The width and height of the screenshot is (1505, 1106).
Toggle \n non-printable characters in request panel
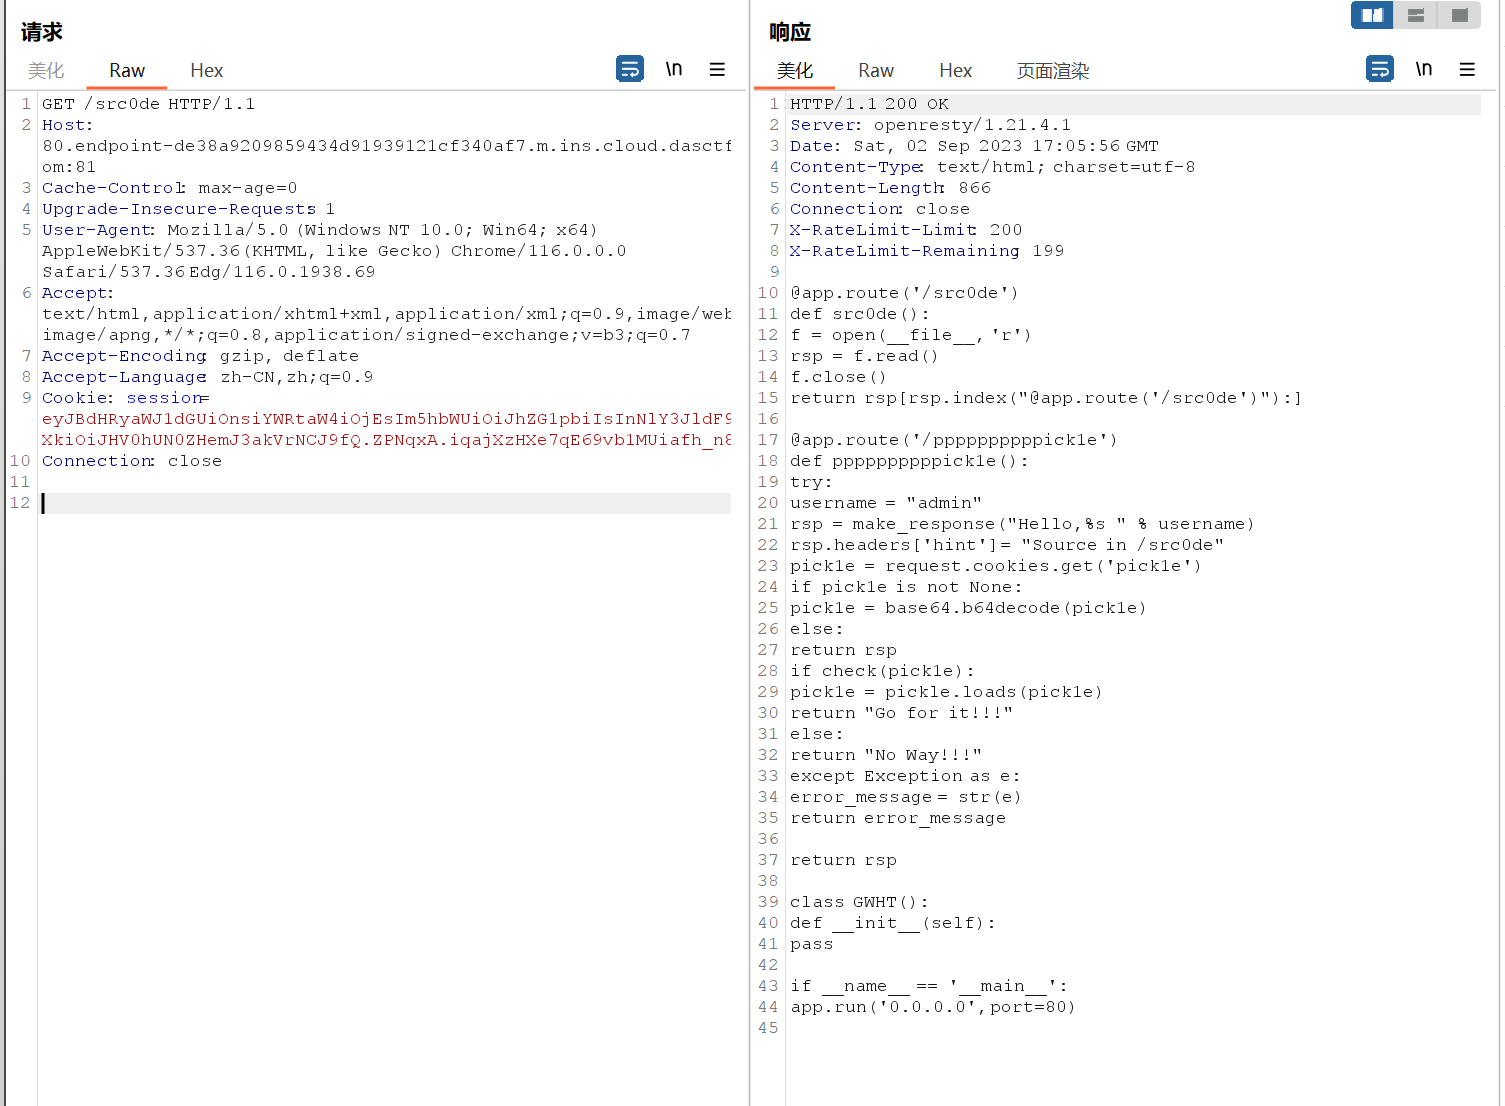(x=674, y=69)
